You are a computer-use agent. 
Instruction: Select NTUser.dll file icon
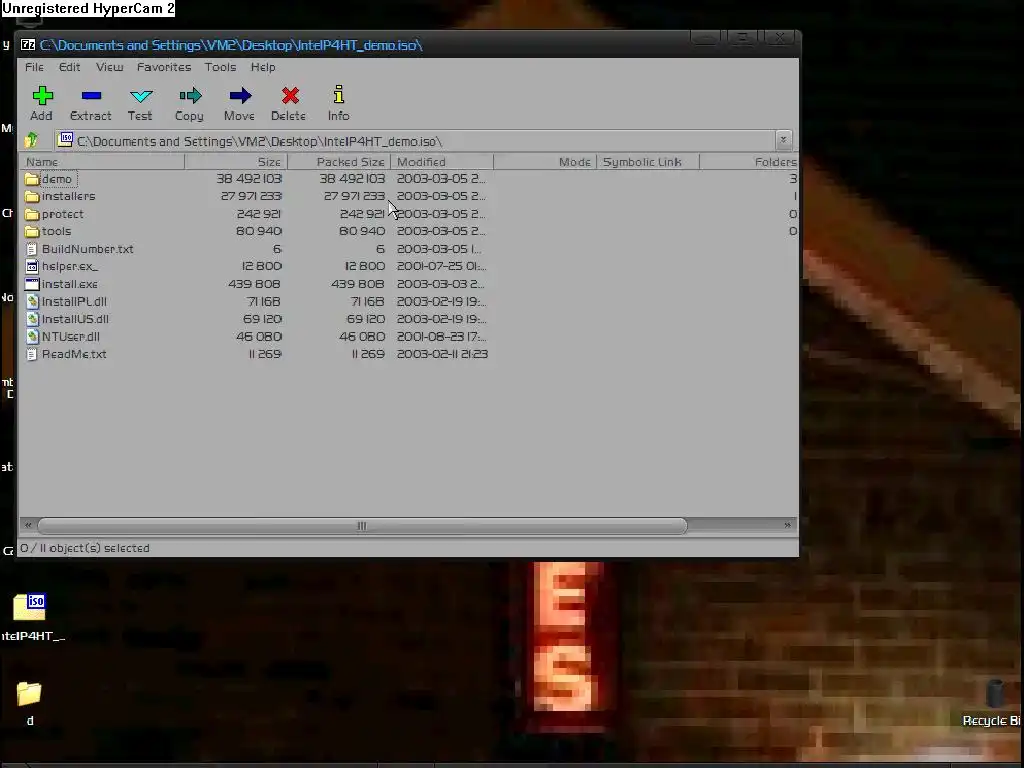coord(32,337)
